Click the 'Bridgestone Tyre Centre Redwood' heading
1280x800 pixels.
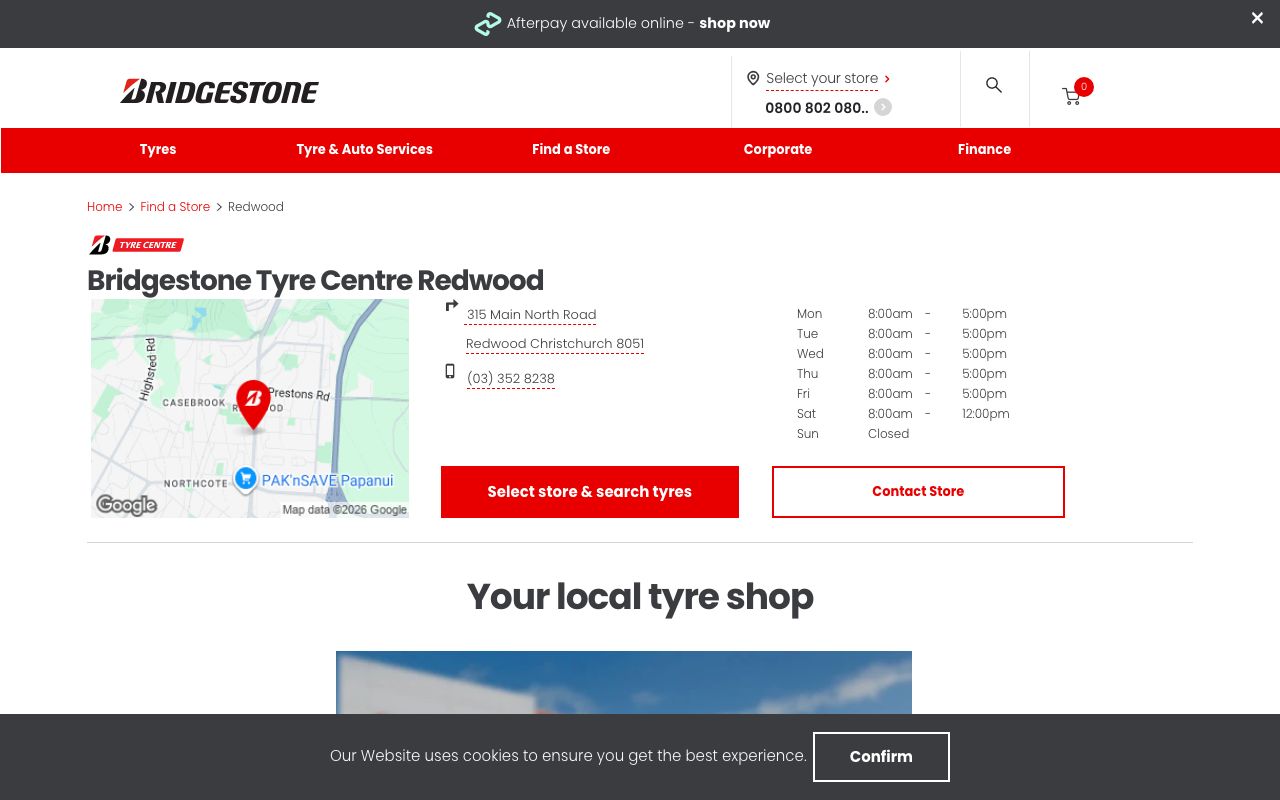click(x=315, y=280)
